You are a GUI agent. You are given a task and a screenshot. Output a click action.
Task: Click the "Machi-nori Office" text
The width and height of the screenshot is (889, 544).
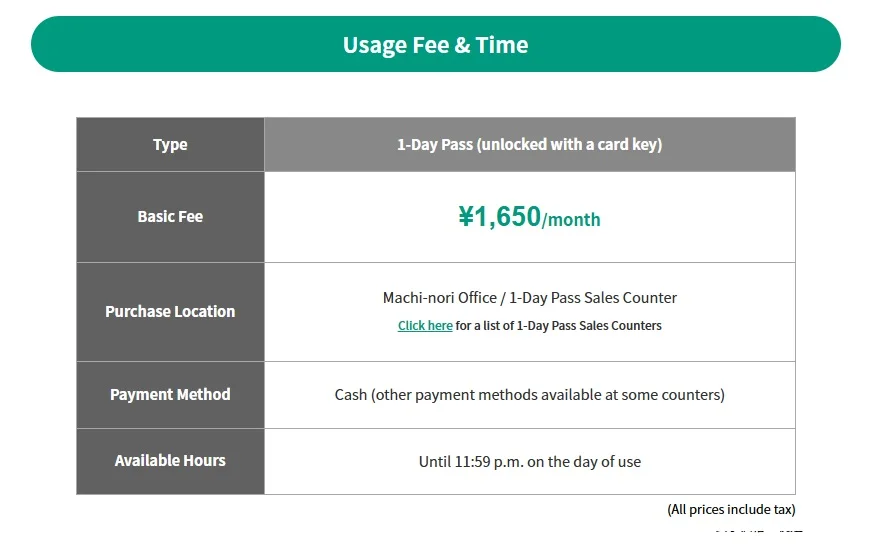pyautogui.click(x=439, y=298)
